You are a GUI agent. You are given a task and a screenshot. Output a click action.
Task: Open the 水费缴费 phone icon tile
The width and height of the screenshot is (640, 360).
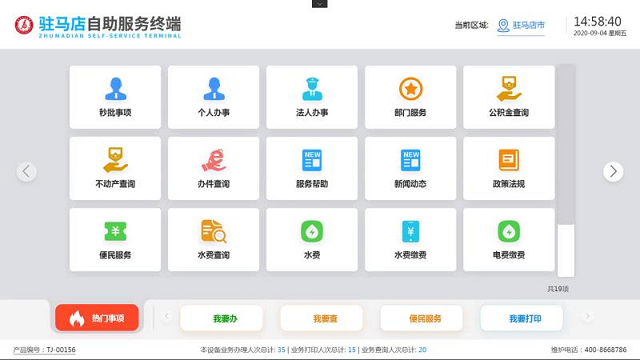click(x=411, y=240)
